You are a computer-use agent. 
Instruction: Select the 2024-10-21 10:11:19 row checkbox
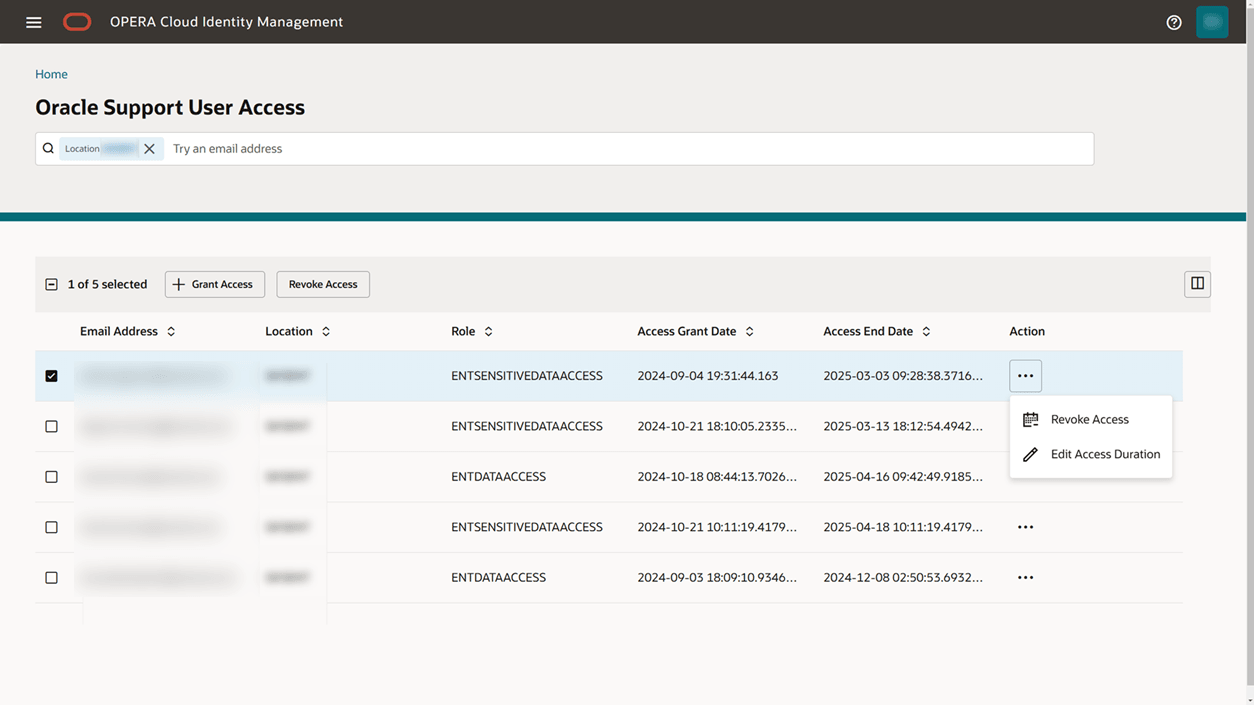click(51, 527)
